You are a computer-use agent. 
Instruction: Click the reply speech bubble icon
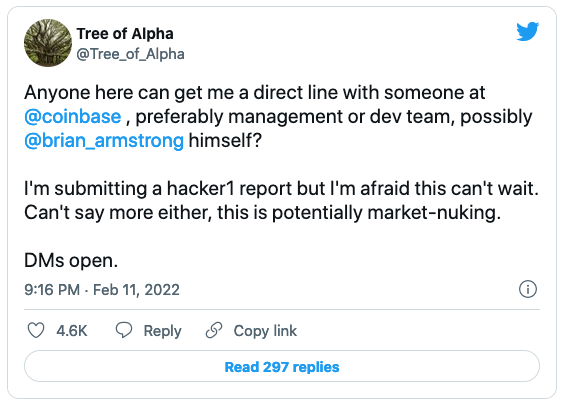point(124,330)
